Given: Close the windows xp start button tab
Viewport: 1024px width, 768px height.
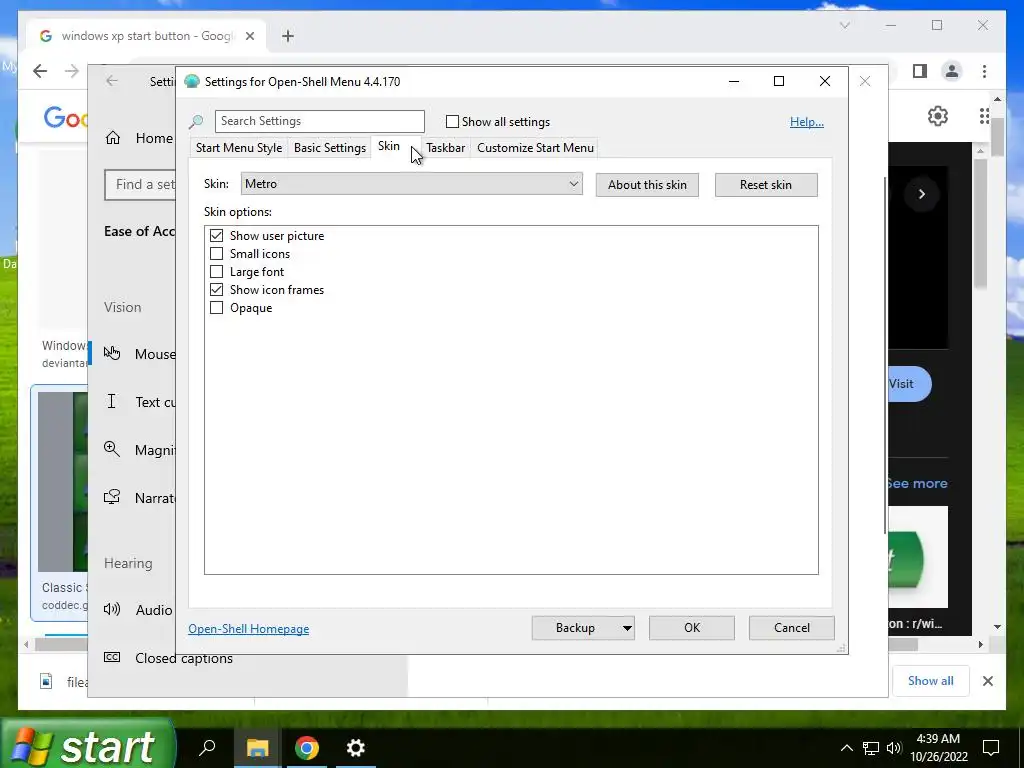Looking at the screenshot, I should click(249, 36).
